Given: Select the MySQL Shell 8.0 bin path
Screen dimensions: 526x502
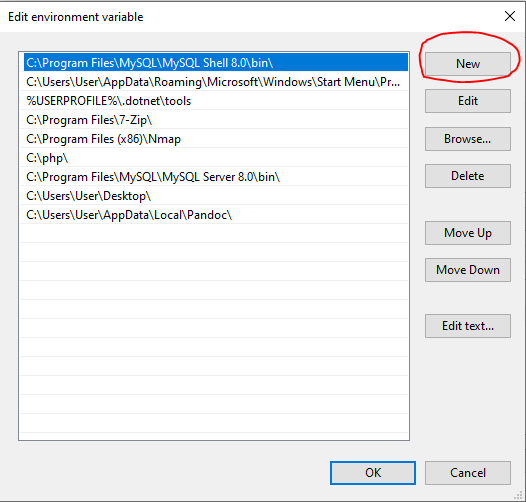Looking at the screenshot, I should [216, 63].
